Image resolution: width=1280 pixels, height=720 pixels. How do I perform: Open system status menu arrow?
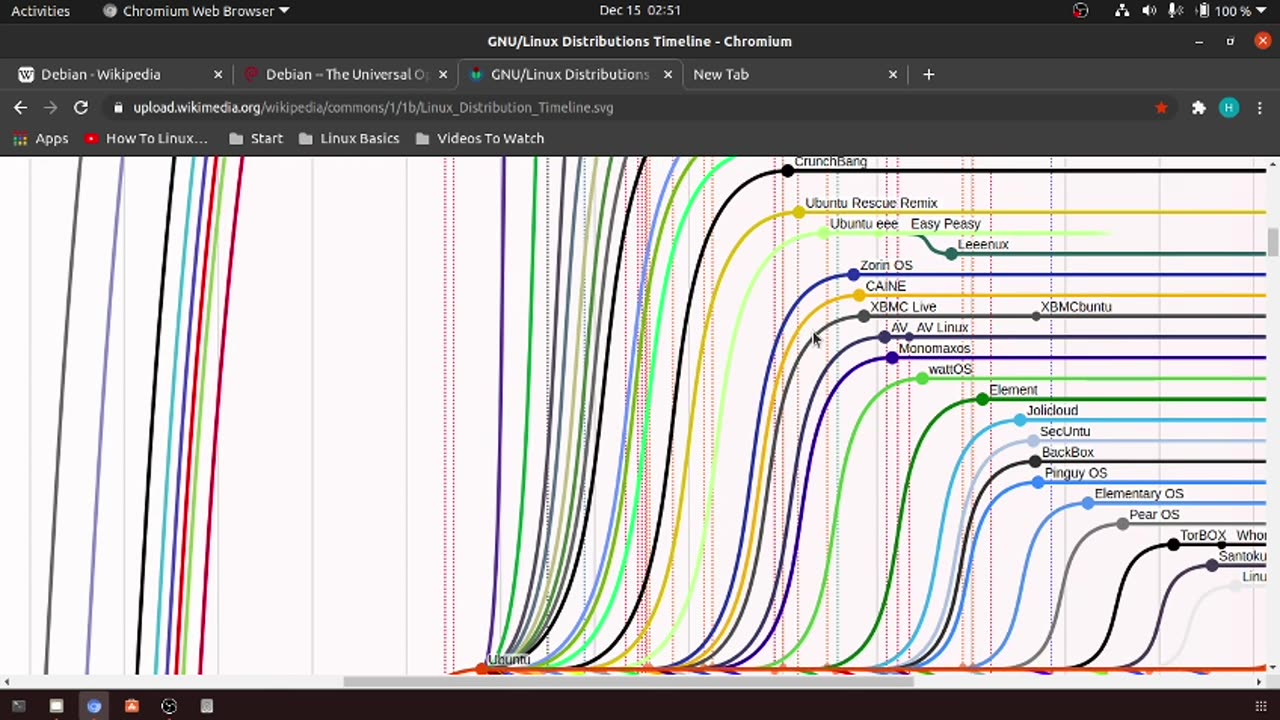[x=1261, y=11]
